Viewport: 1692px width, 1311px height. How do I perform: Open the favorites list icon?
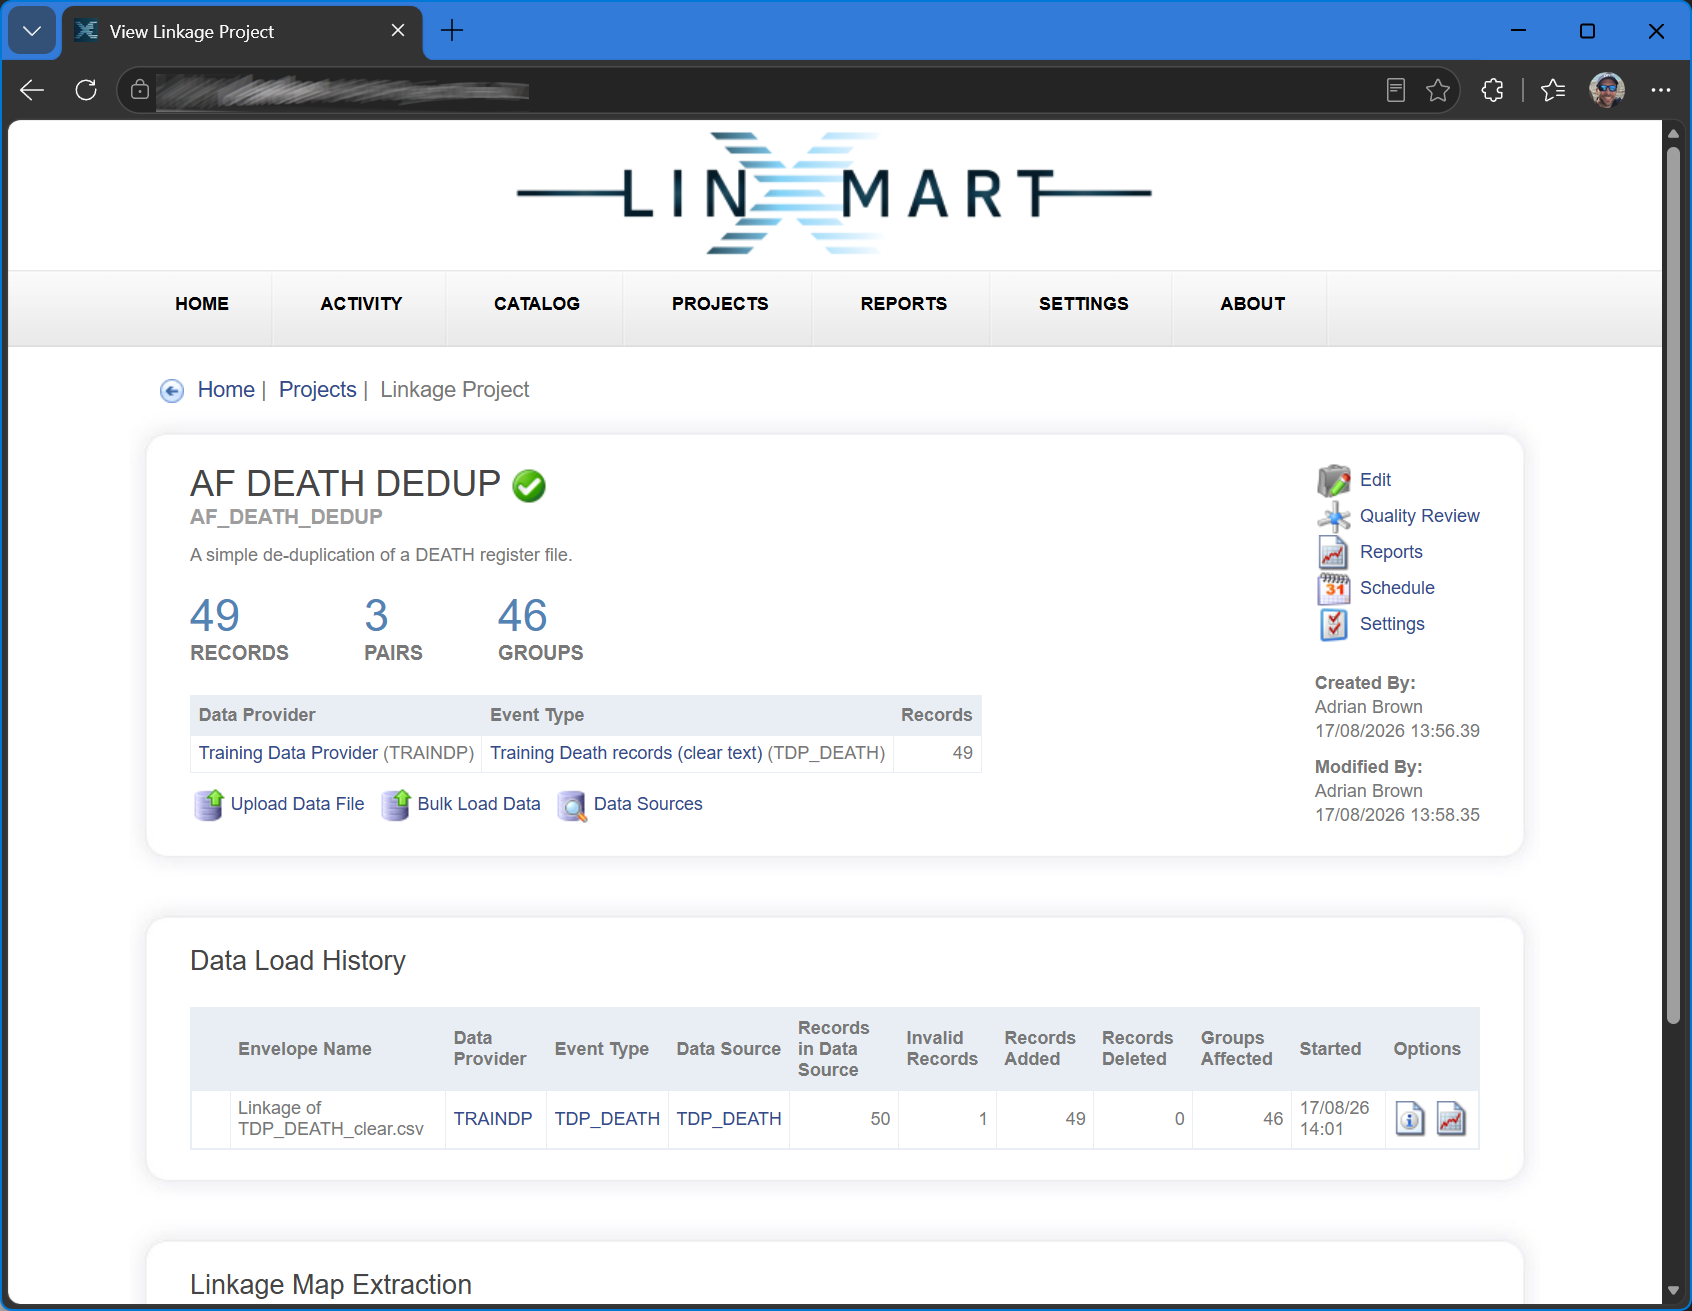[x=1553, y=90]
